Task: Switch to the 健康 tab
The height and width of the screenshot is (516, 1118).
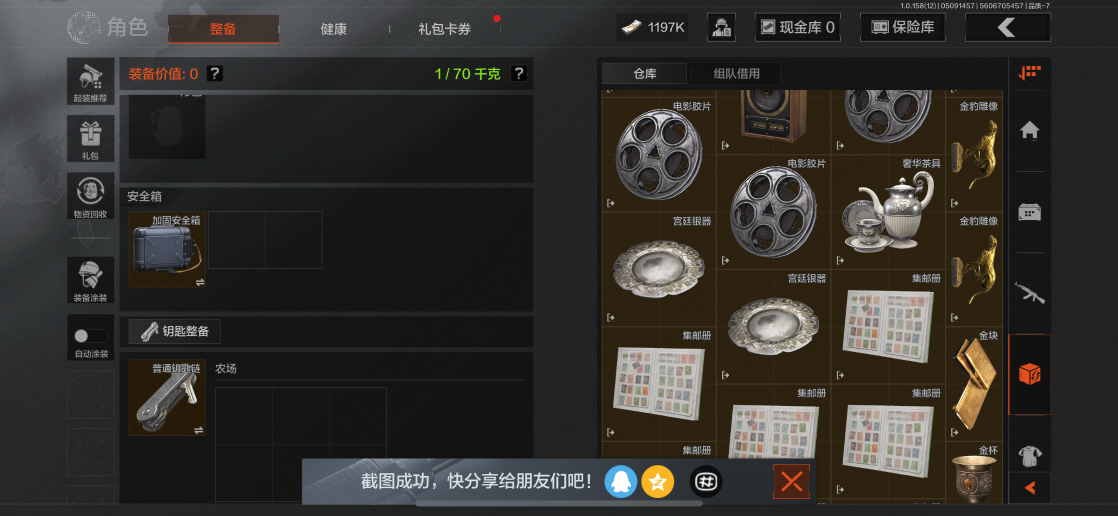Action: click(x=334, y=29)
